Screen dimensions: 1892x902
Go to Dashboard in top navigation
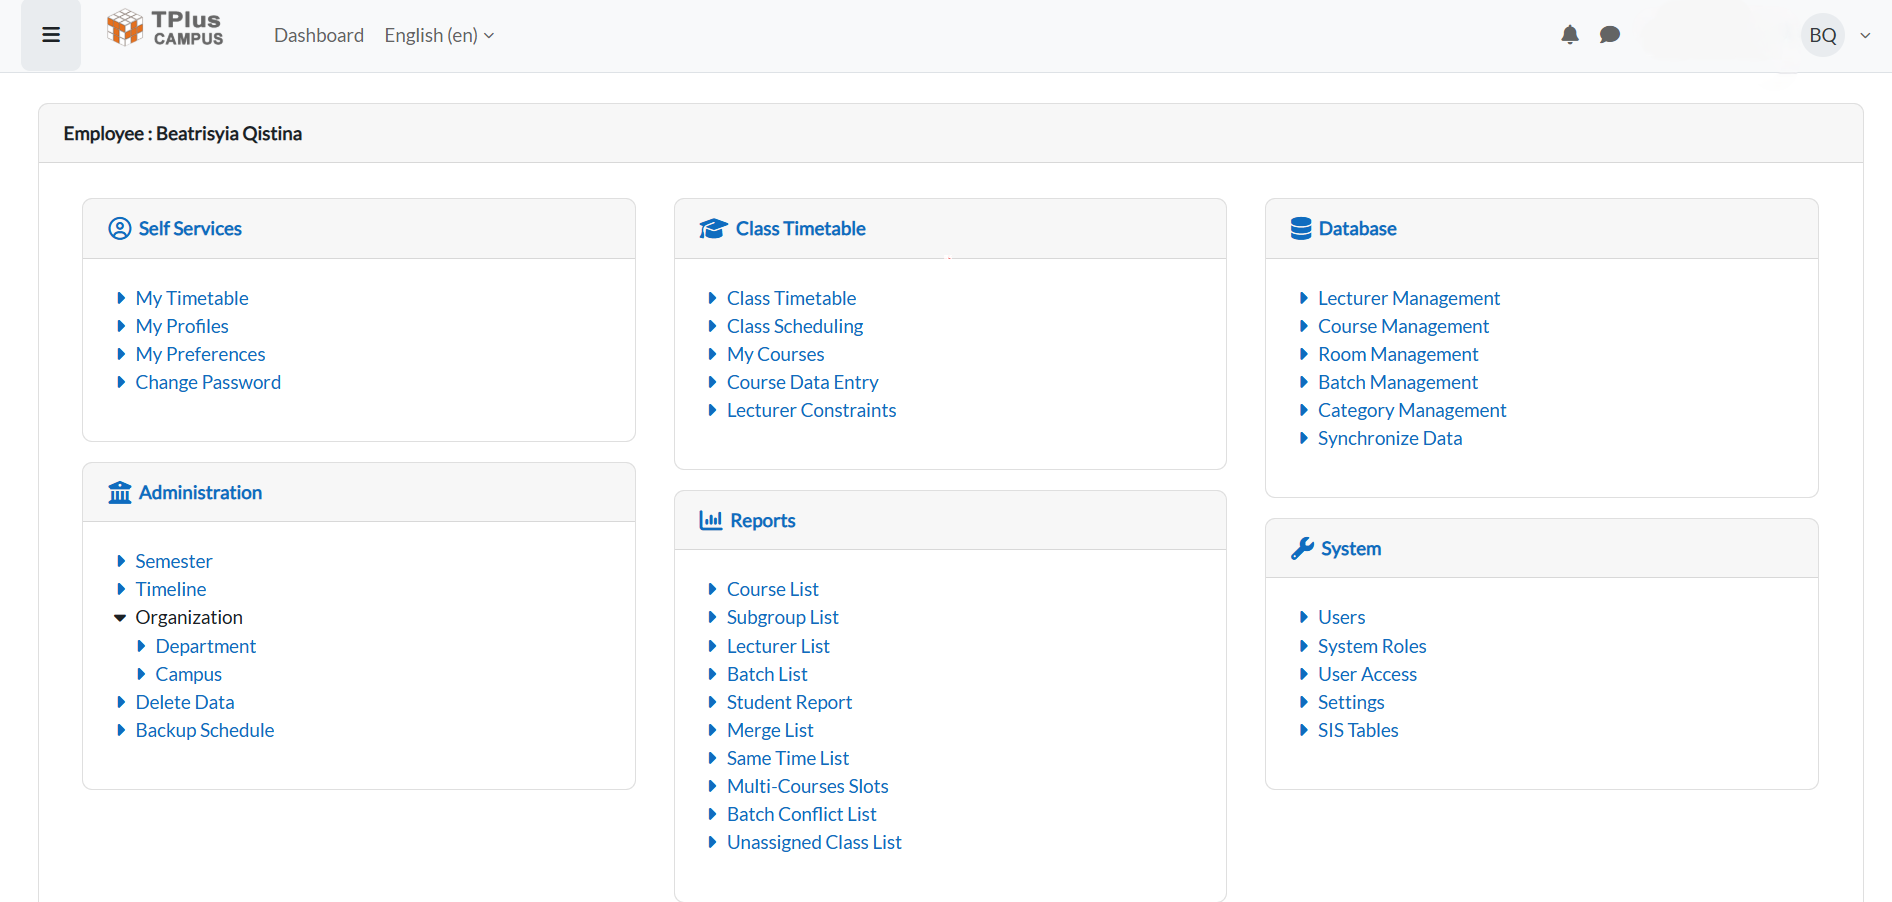coord(319,35)
